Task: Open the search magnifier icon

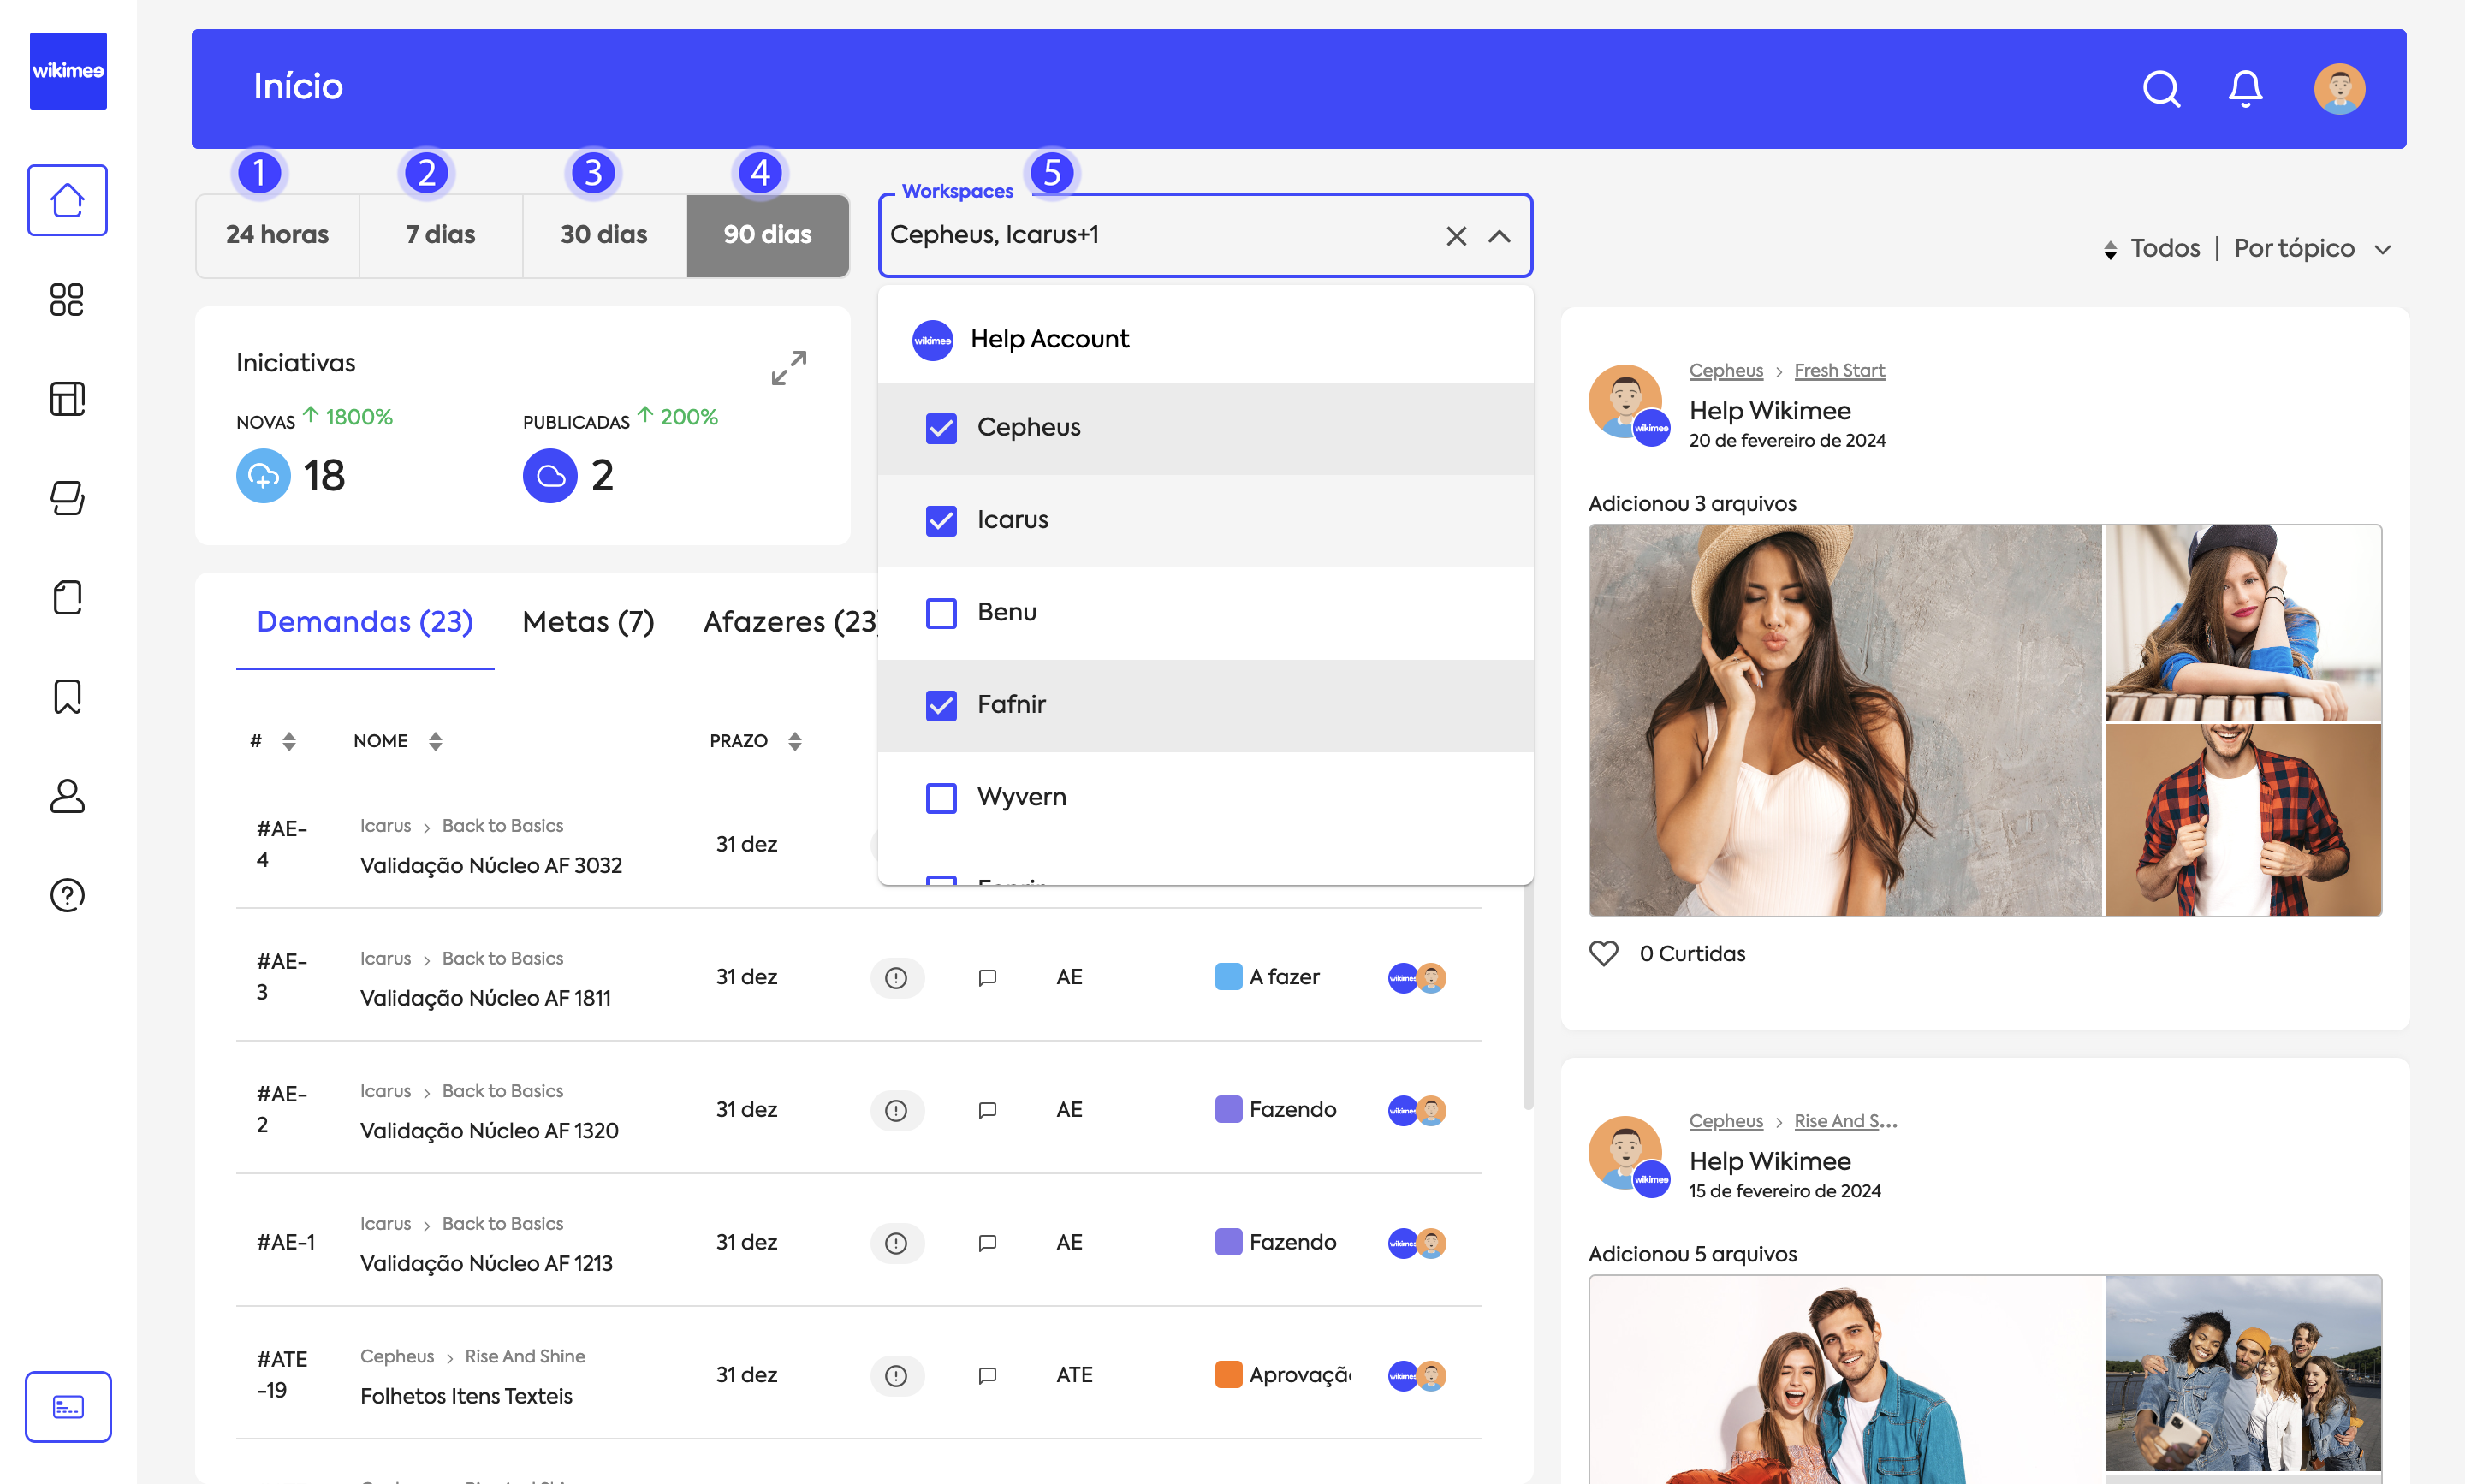Action: [2160, 89]
